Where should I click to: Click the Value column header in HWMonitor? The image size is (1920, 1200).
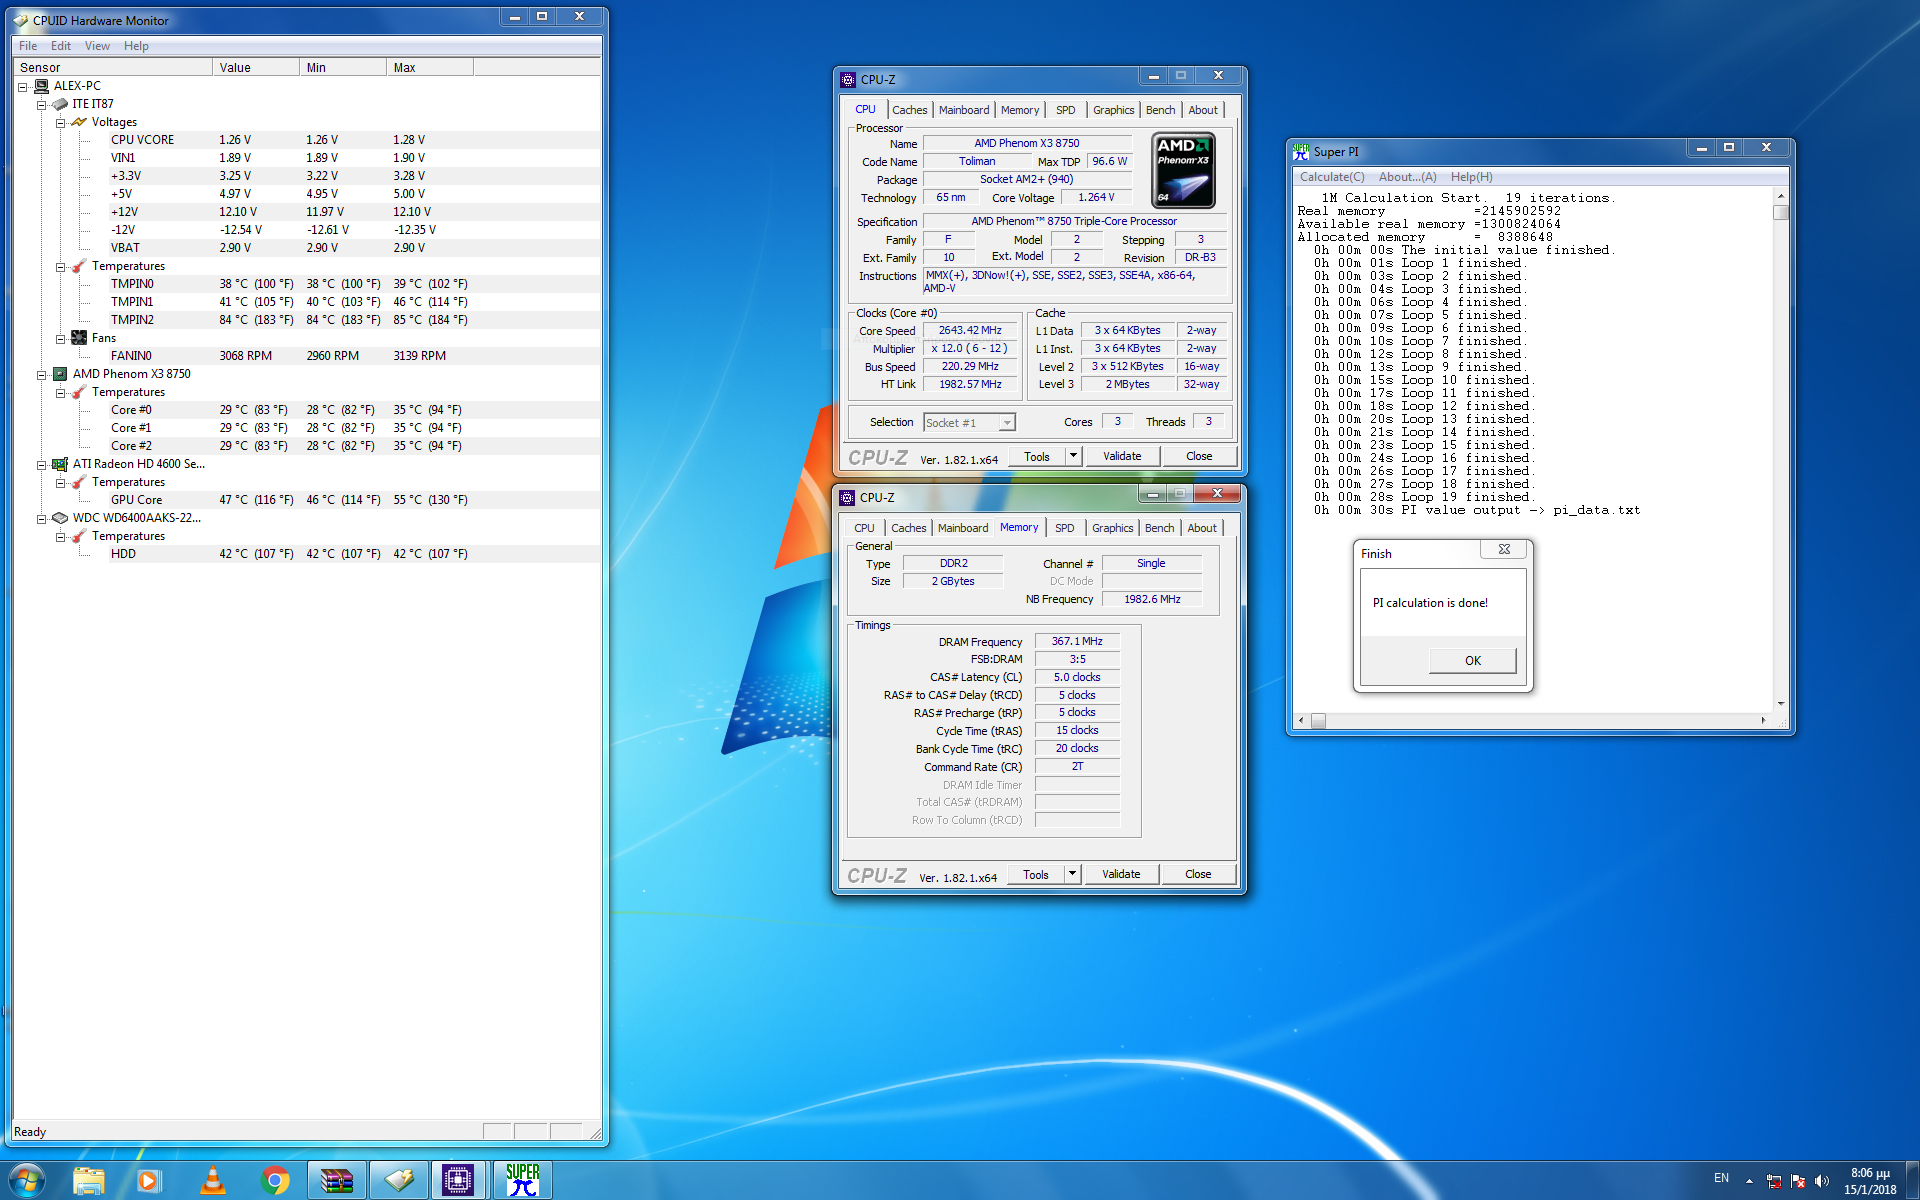(x=256, y=68)
